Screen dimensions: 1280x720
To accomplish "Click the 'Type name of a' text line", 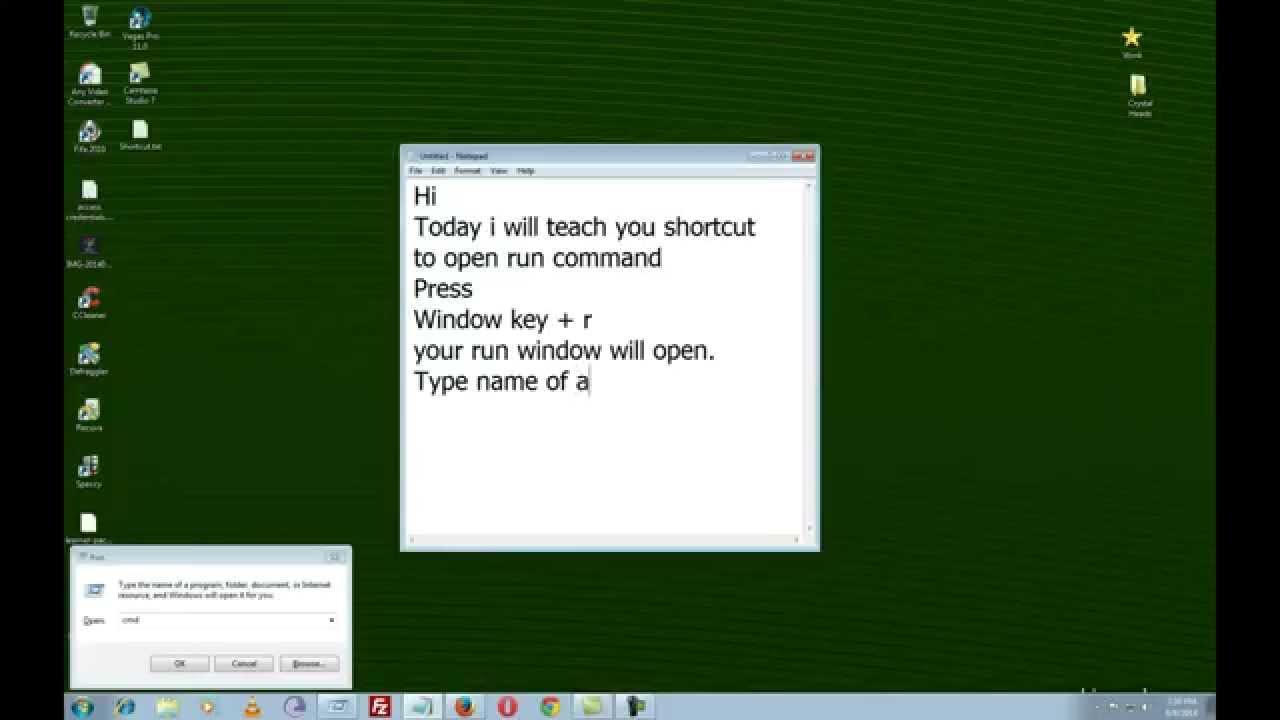I will [501, 381].
